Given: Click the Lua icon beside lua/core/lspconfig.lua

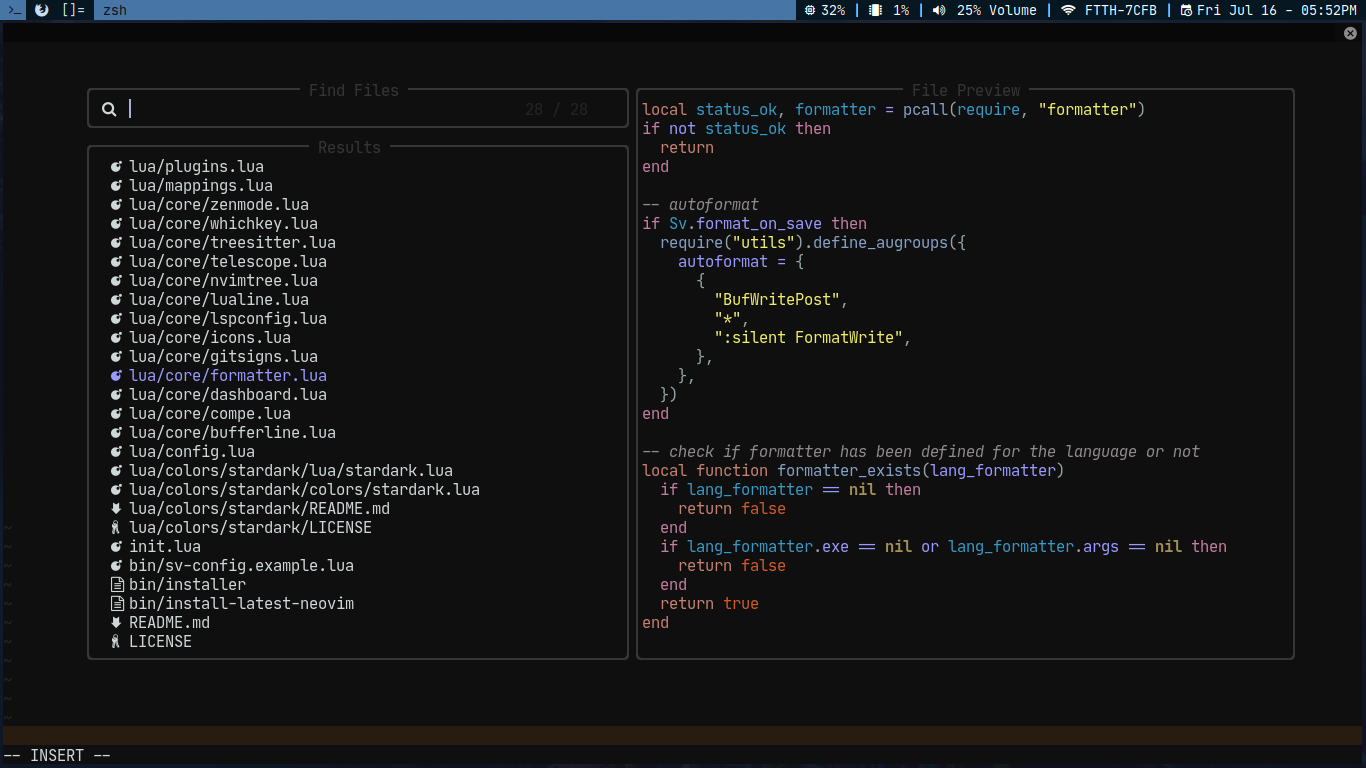Looking at the screenshot, I should pos(116,319).
